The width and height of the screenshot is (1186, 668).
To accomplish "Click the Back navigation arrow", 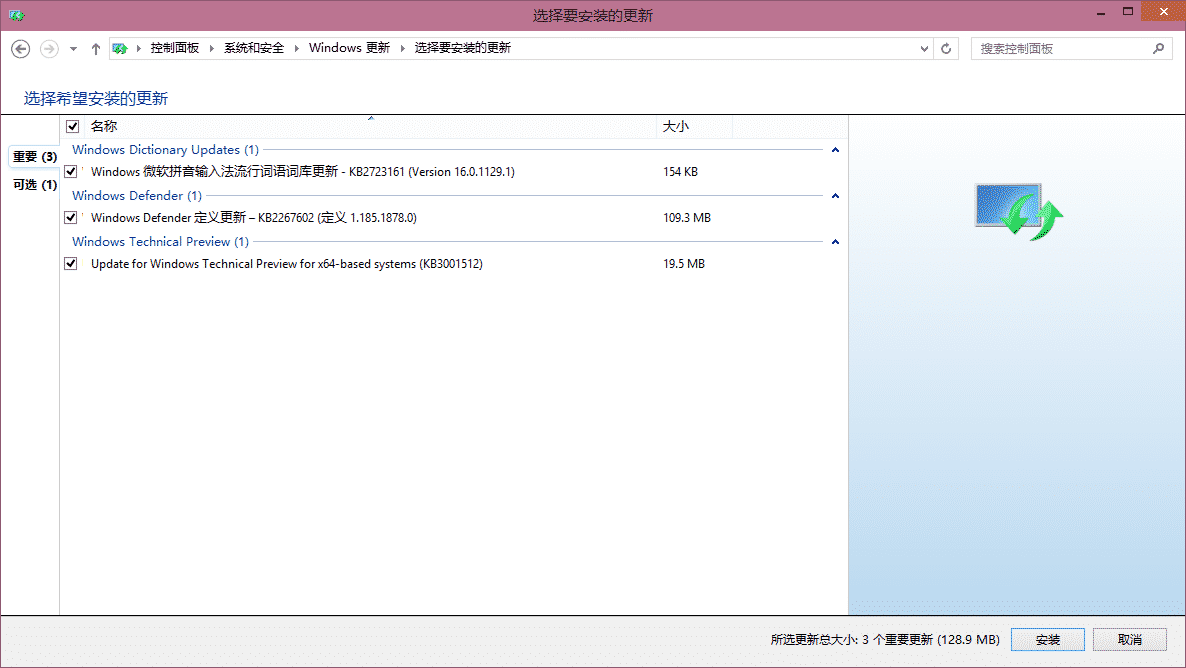I will pos(20,48).
